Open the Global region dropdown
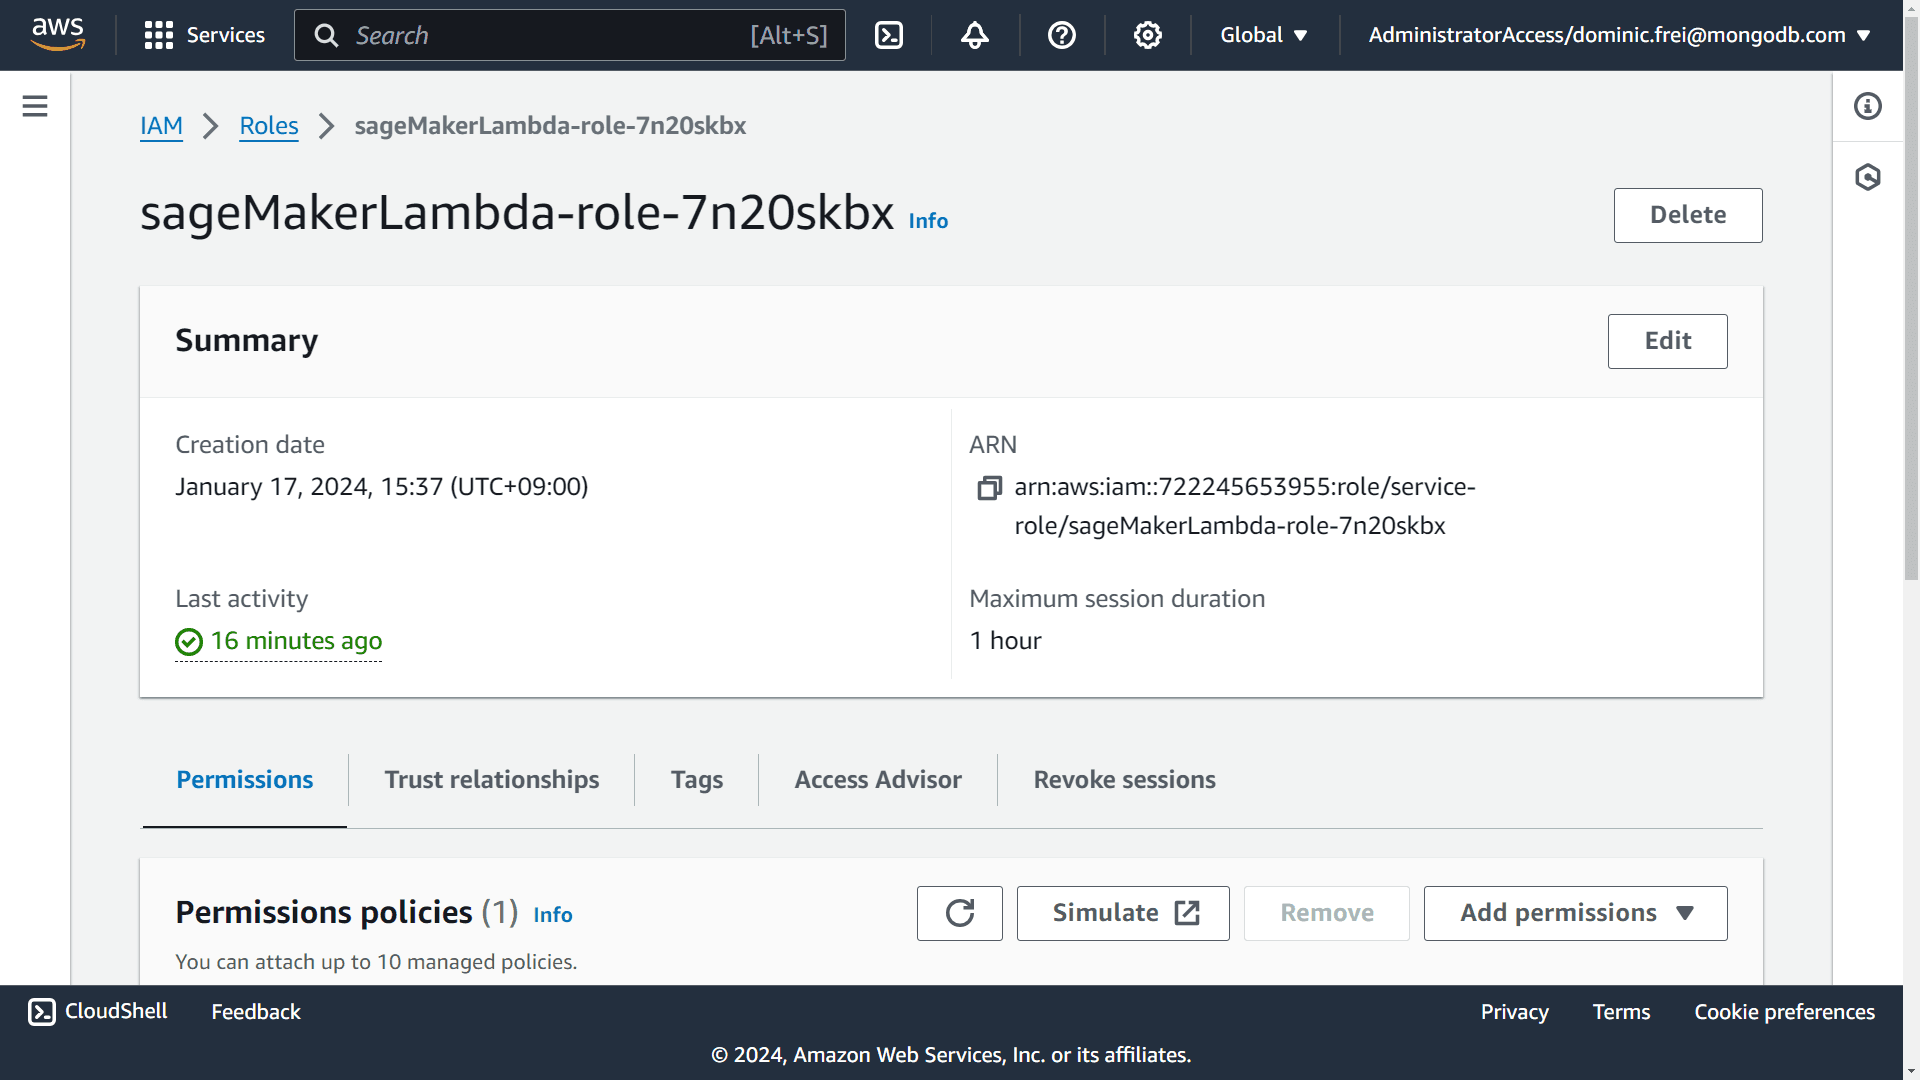 (1264, 35)
